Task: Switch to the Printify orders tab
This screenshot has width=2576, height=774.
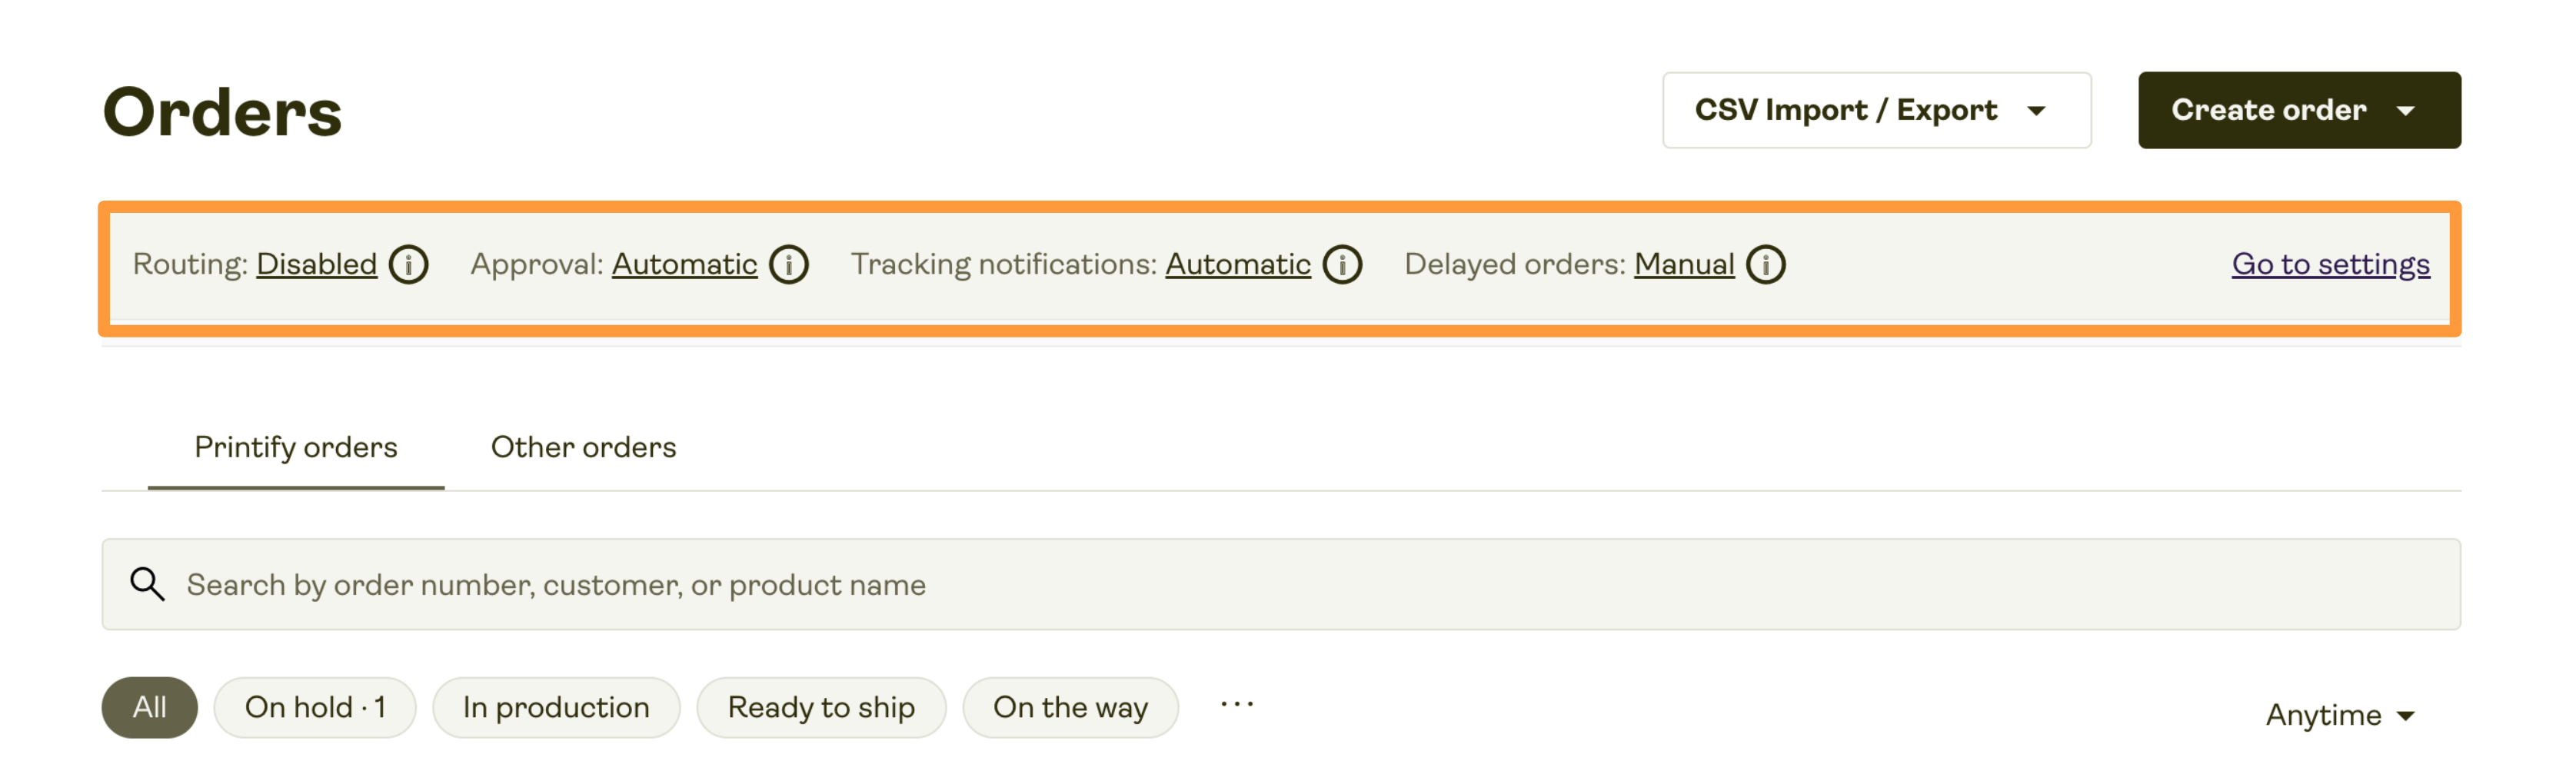Action: click(296, 448)
